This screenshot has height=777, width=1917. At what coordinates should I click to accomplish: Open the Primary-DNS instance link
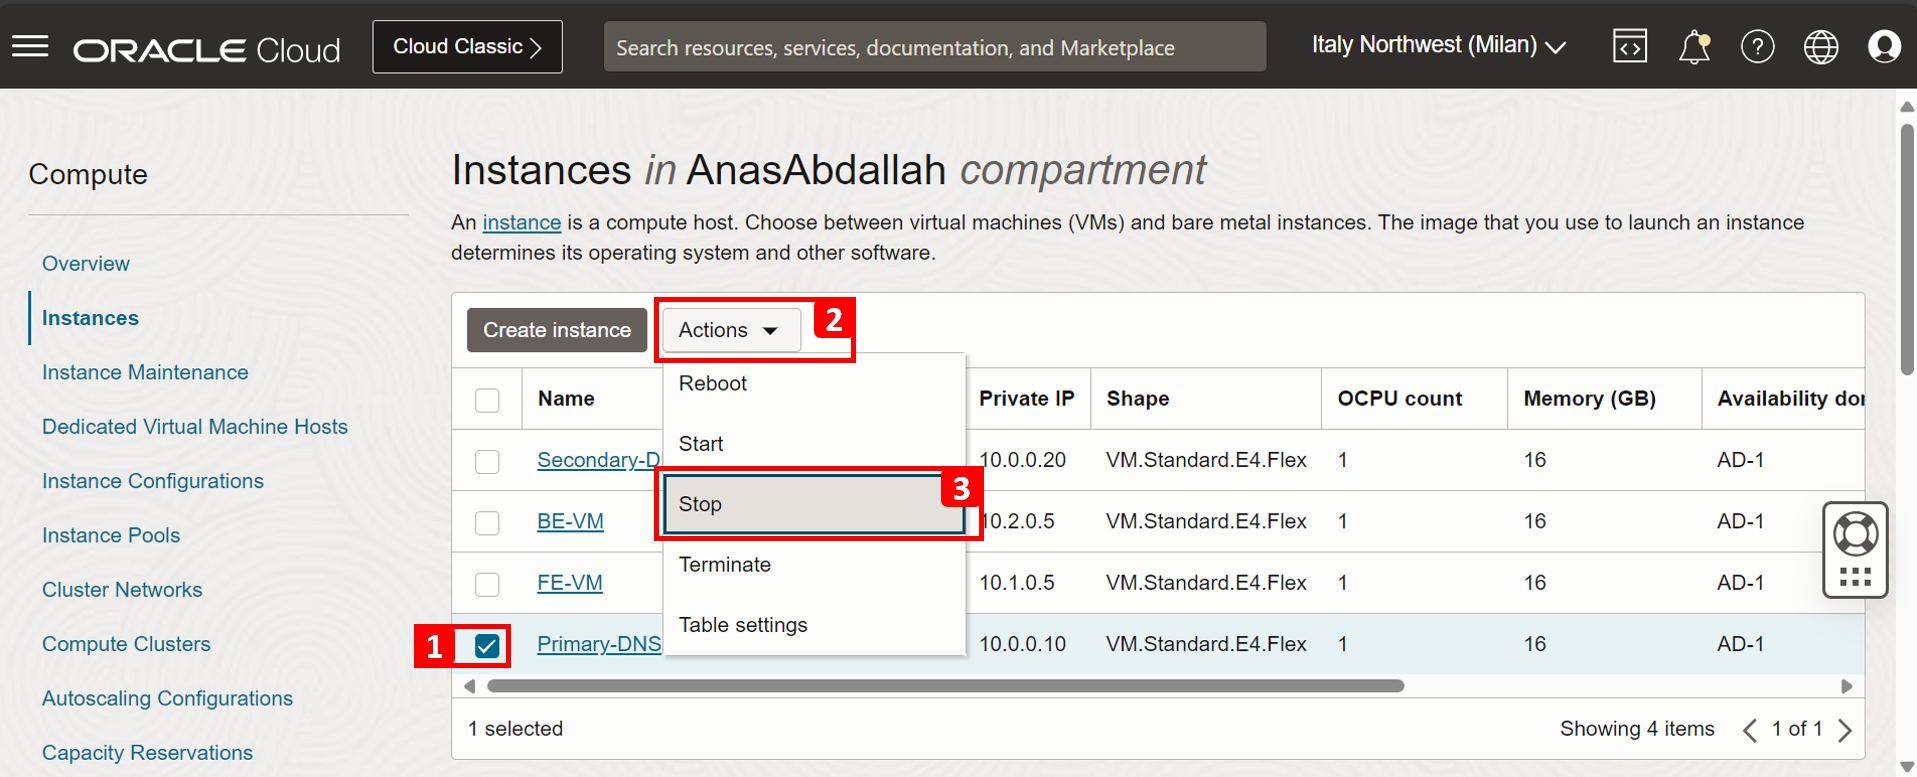pyautogui.click(x=599, y=644)
